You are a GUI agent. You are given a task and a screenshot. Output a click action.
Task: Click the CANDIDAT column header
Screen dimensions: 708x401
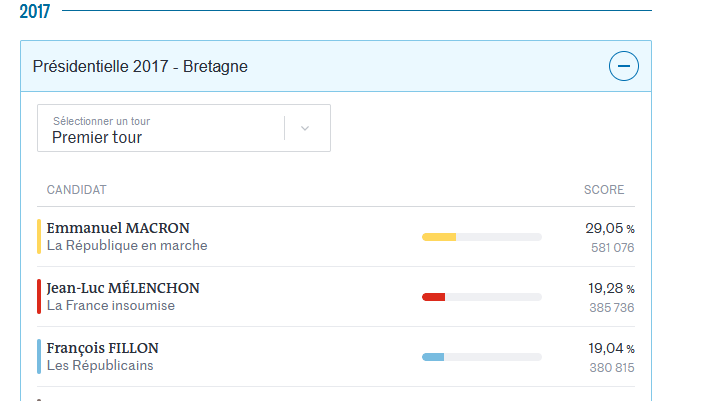(x=77, y=190)
